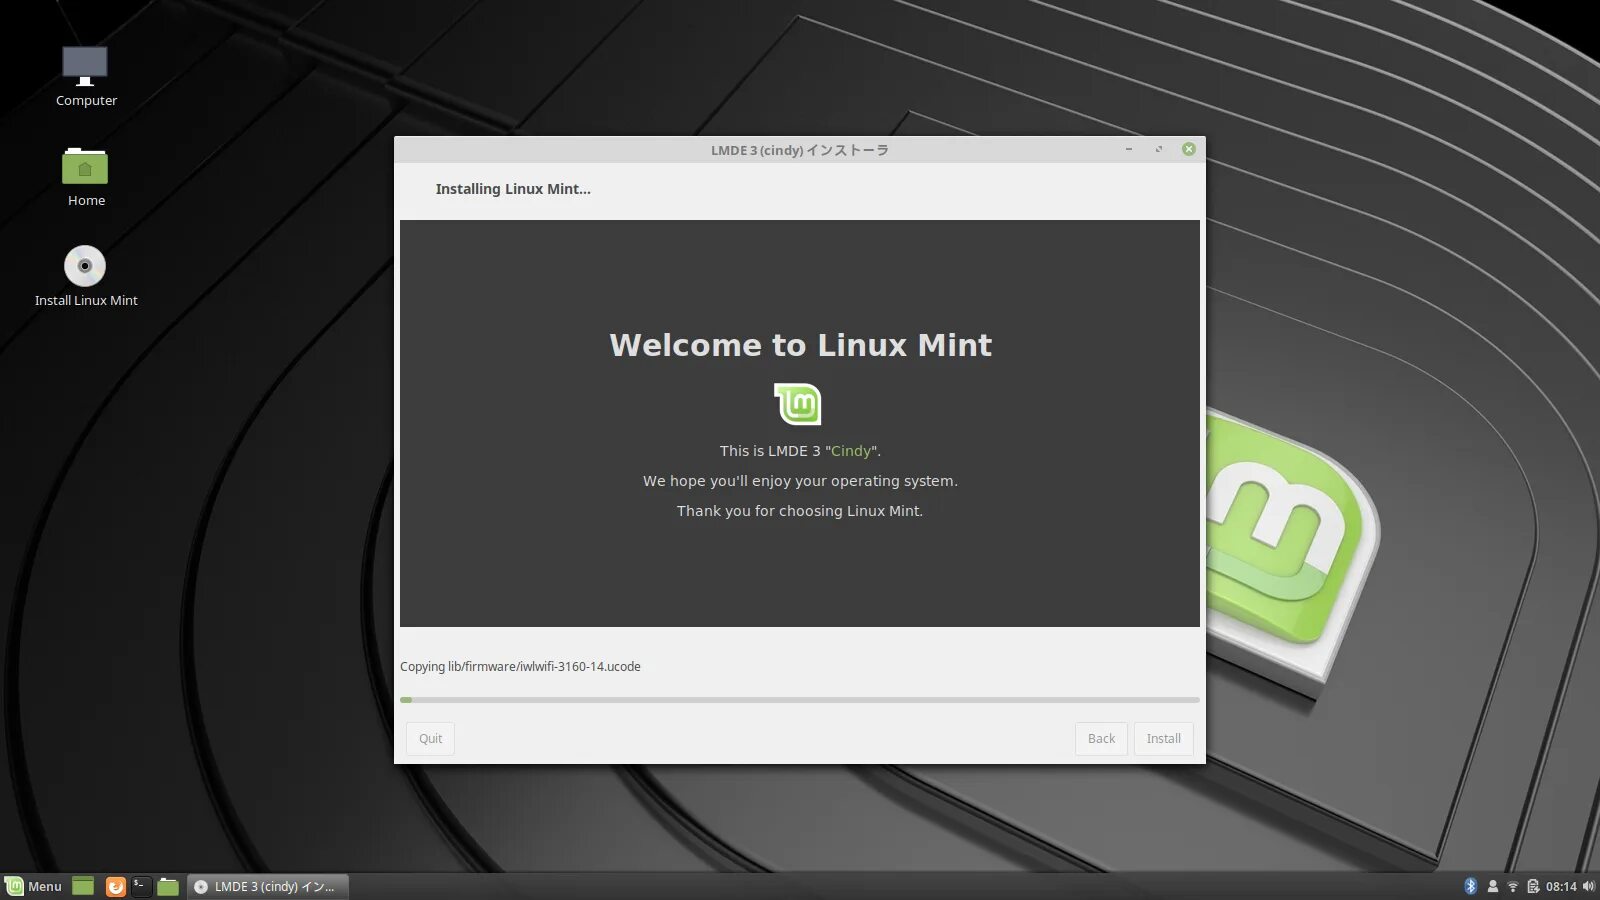Click the 08:14 panel clock
The width and height of the screenshot is (1600, 900).
[x=1561, y=886]
